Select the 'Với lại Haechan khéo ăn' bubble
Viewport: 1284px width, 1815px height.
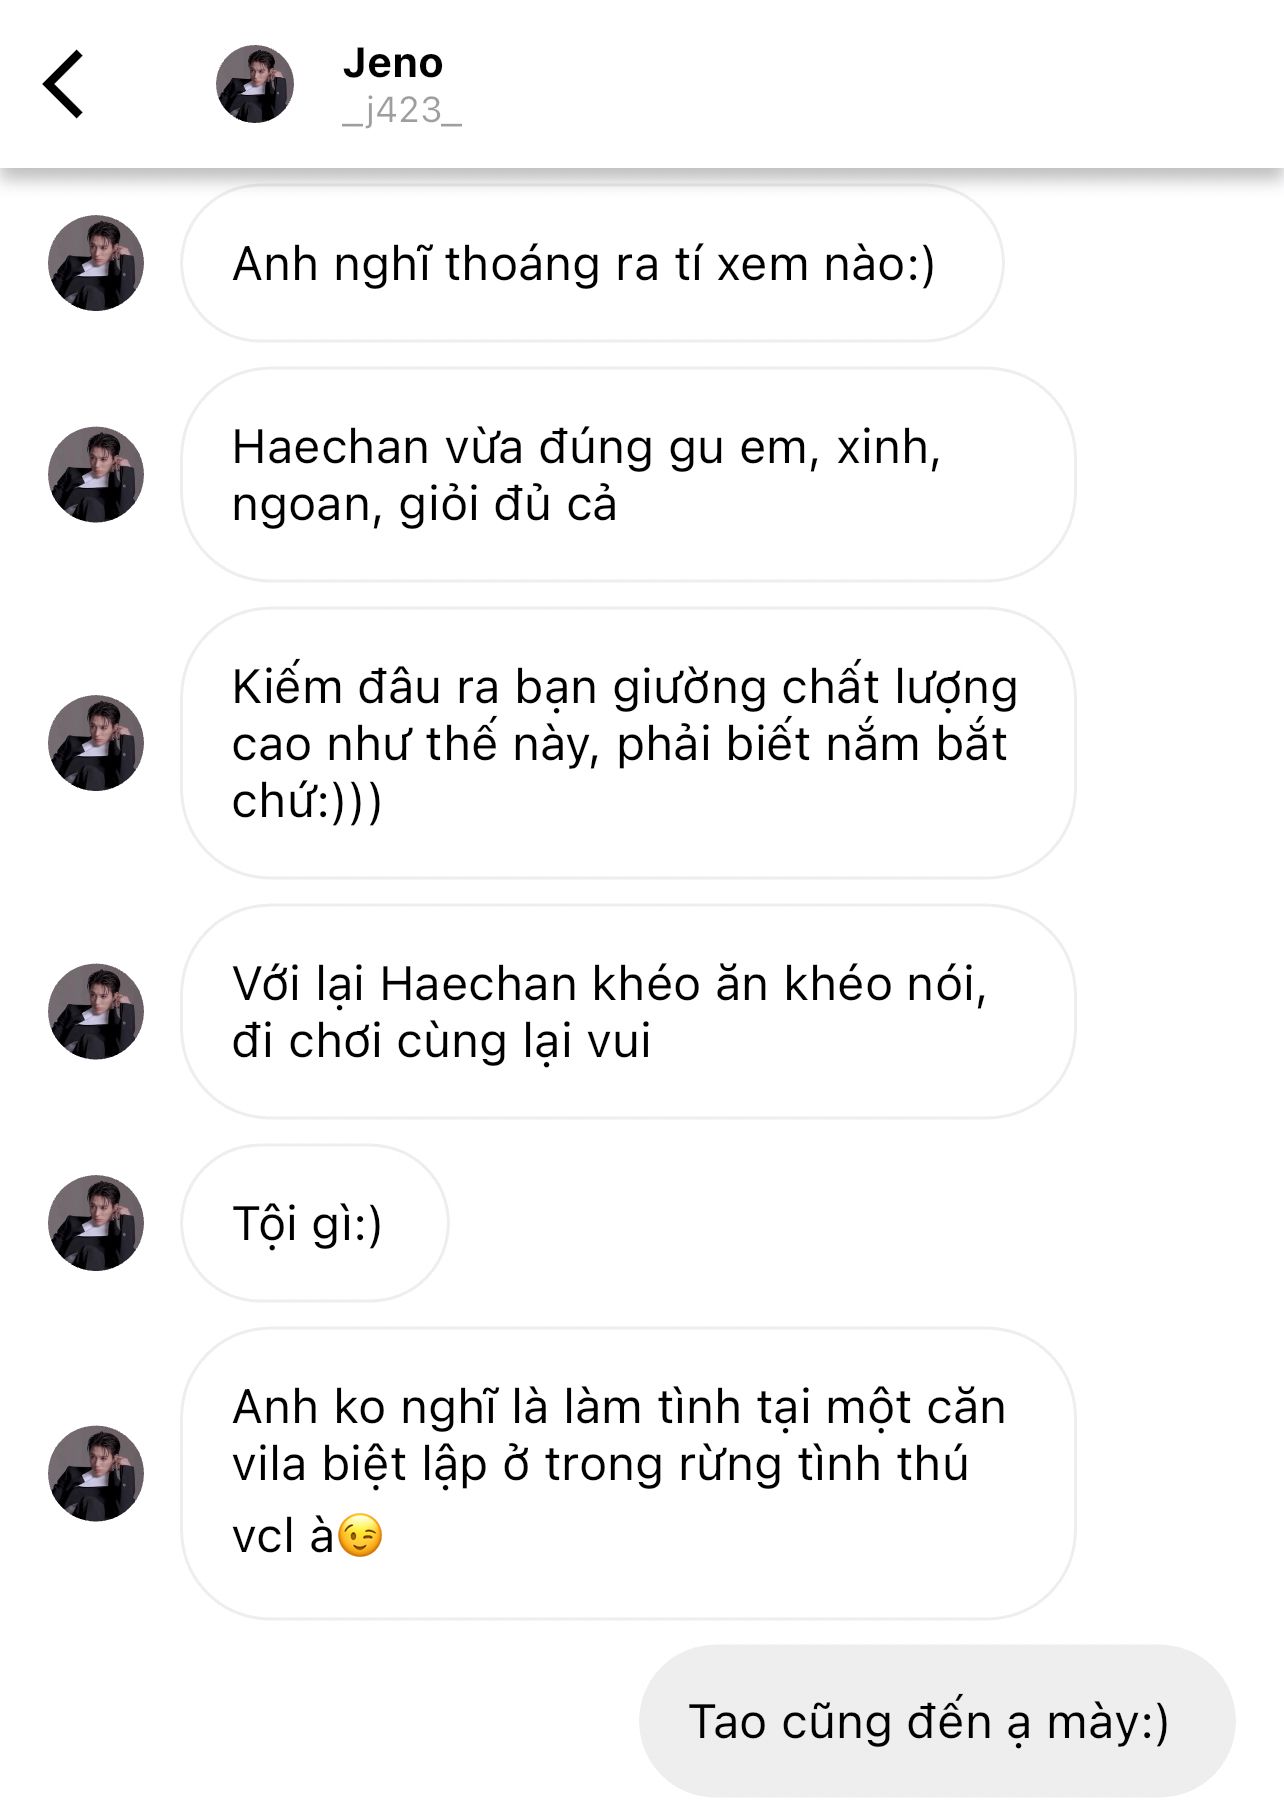[x=628, y=1012]
